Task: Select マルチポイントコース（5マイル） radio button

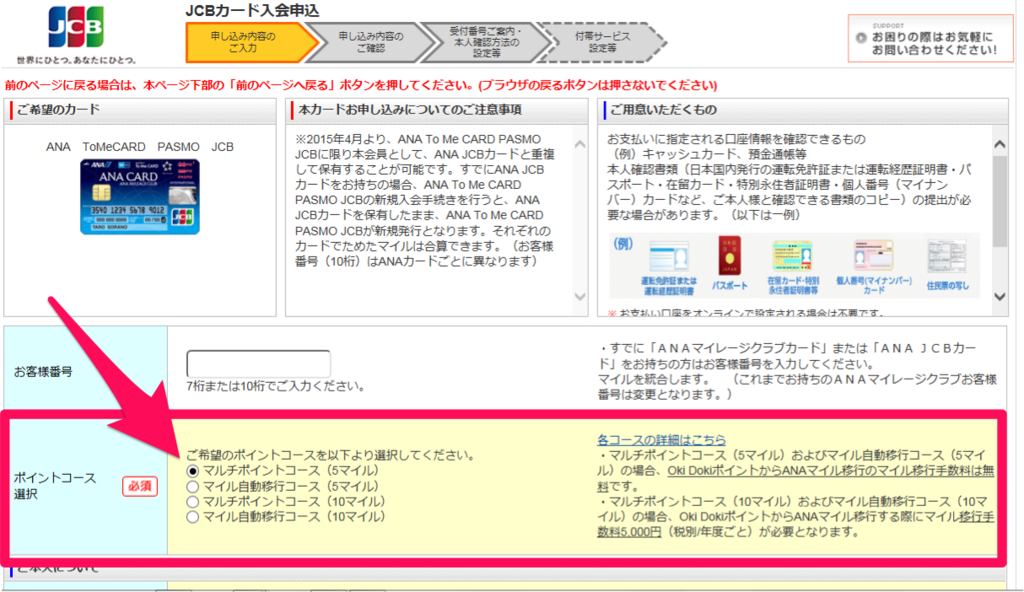Action: [192, 471]
